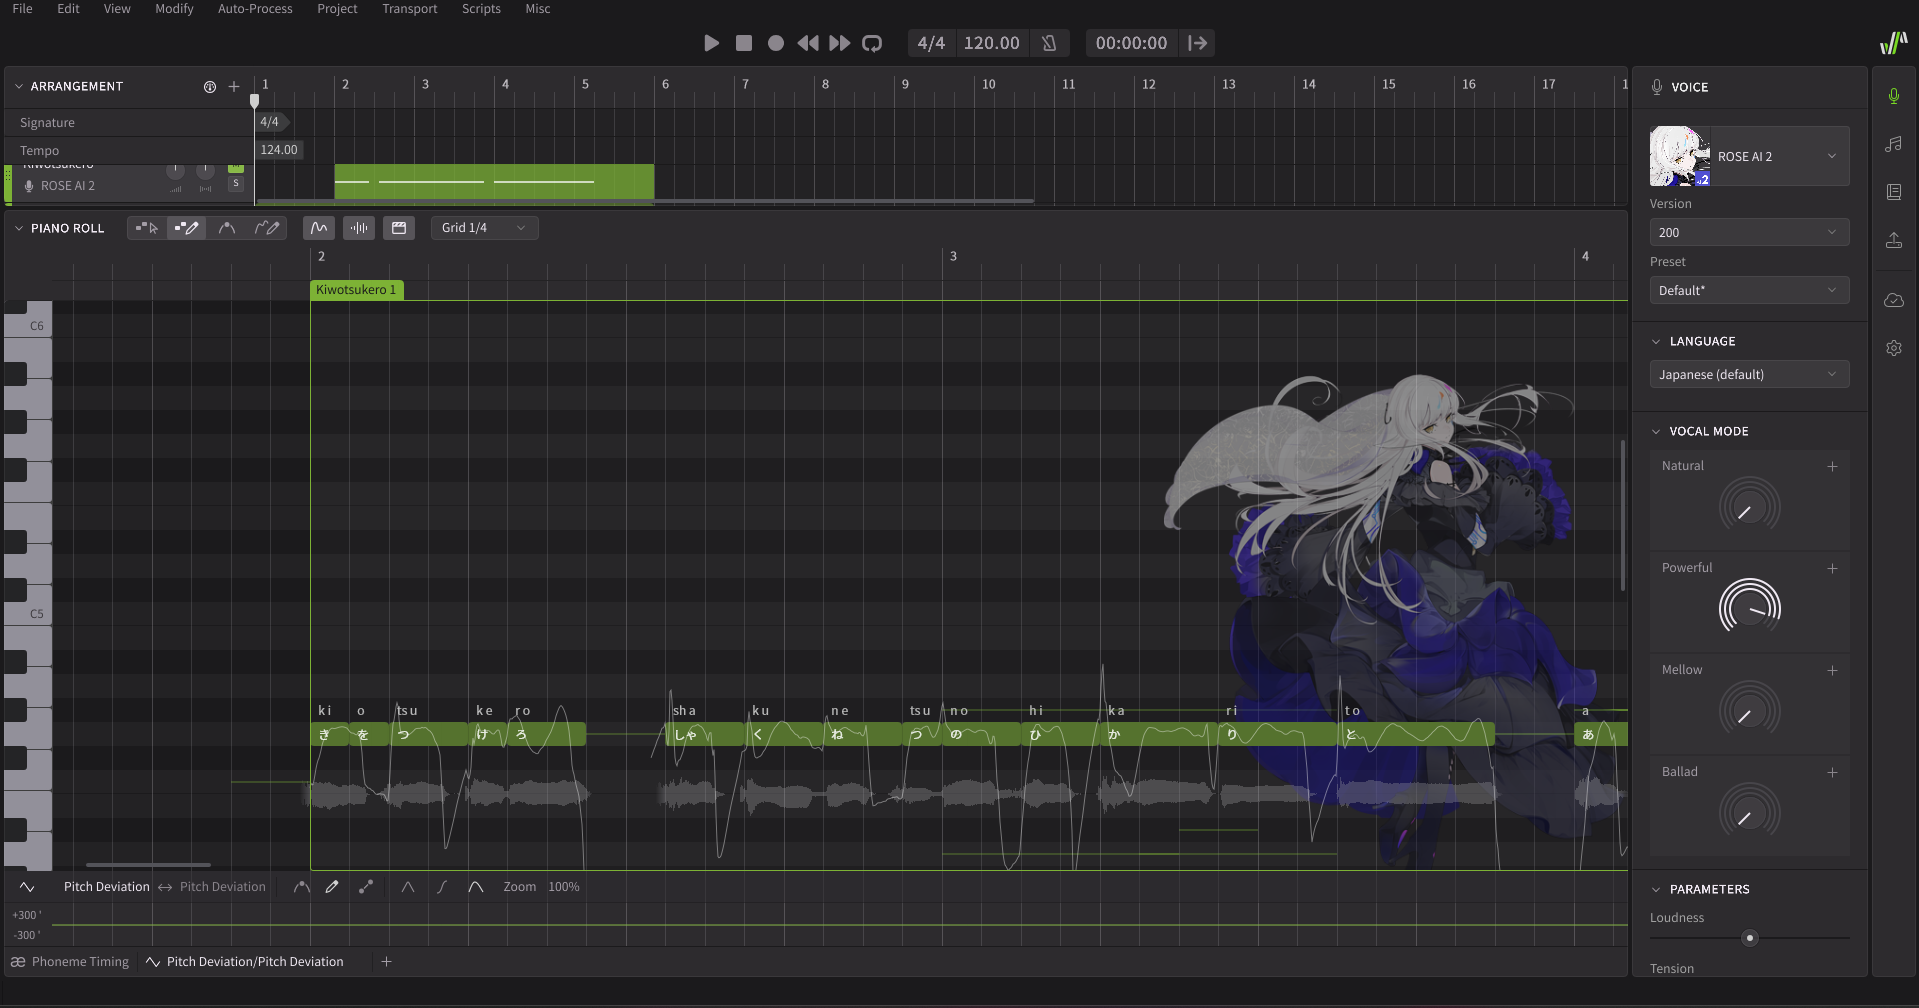Click the plus beside Ballad vocal mode
Image resolution: width=1919 pixels, height=1008 pixels.
1832,772
